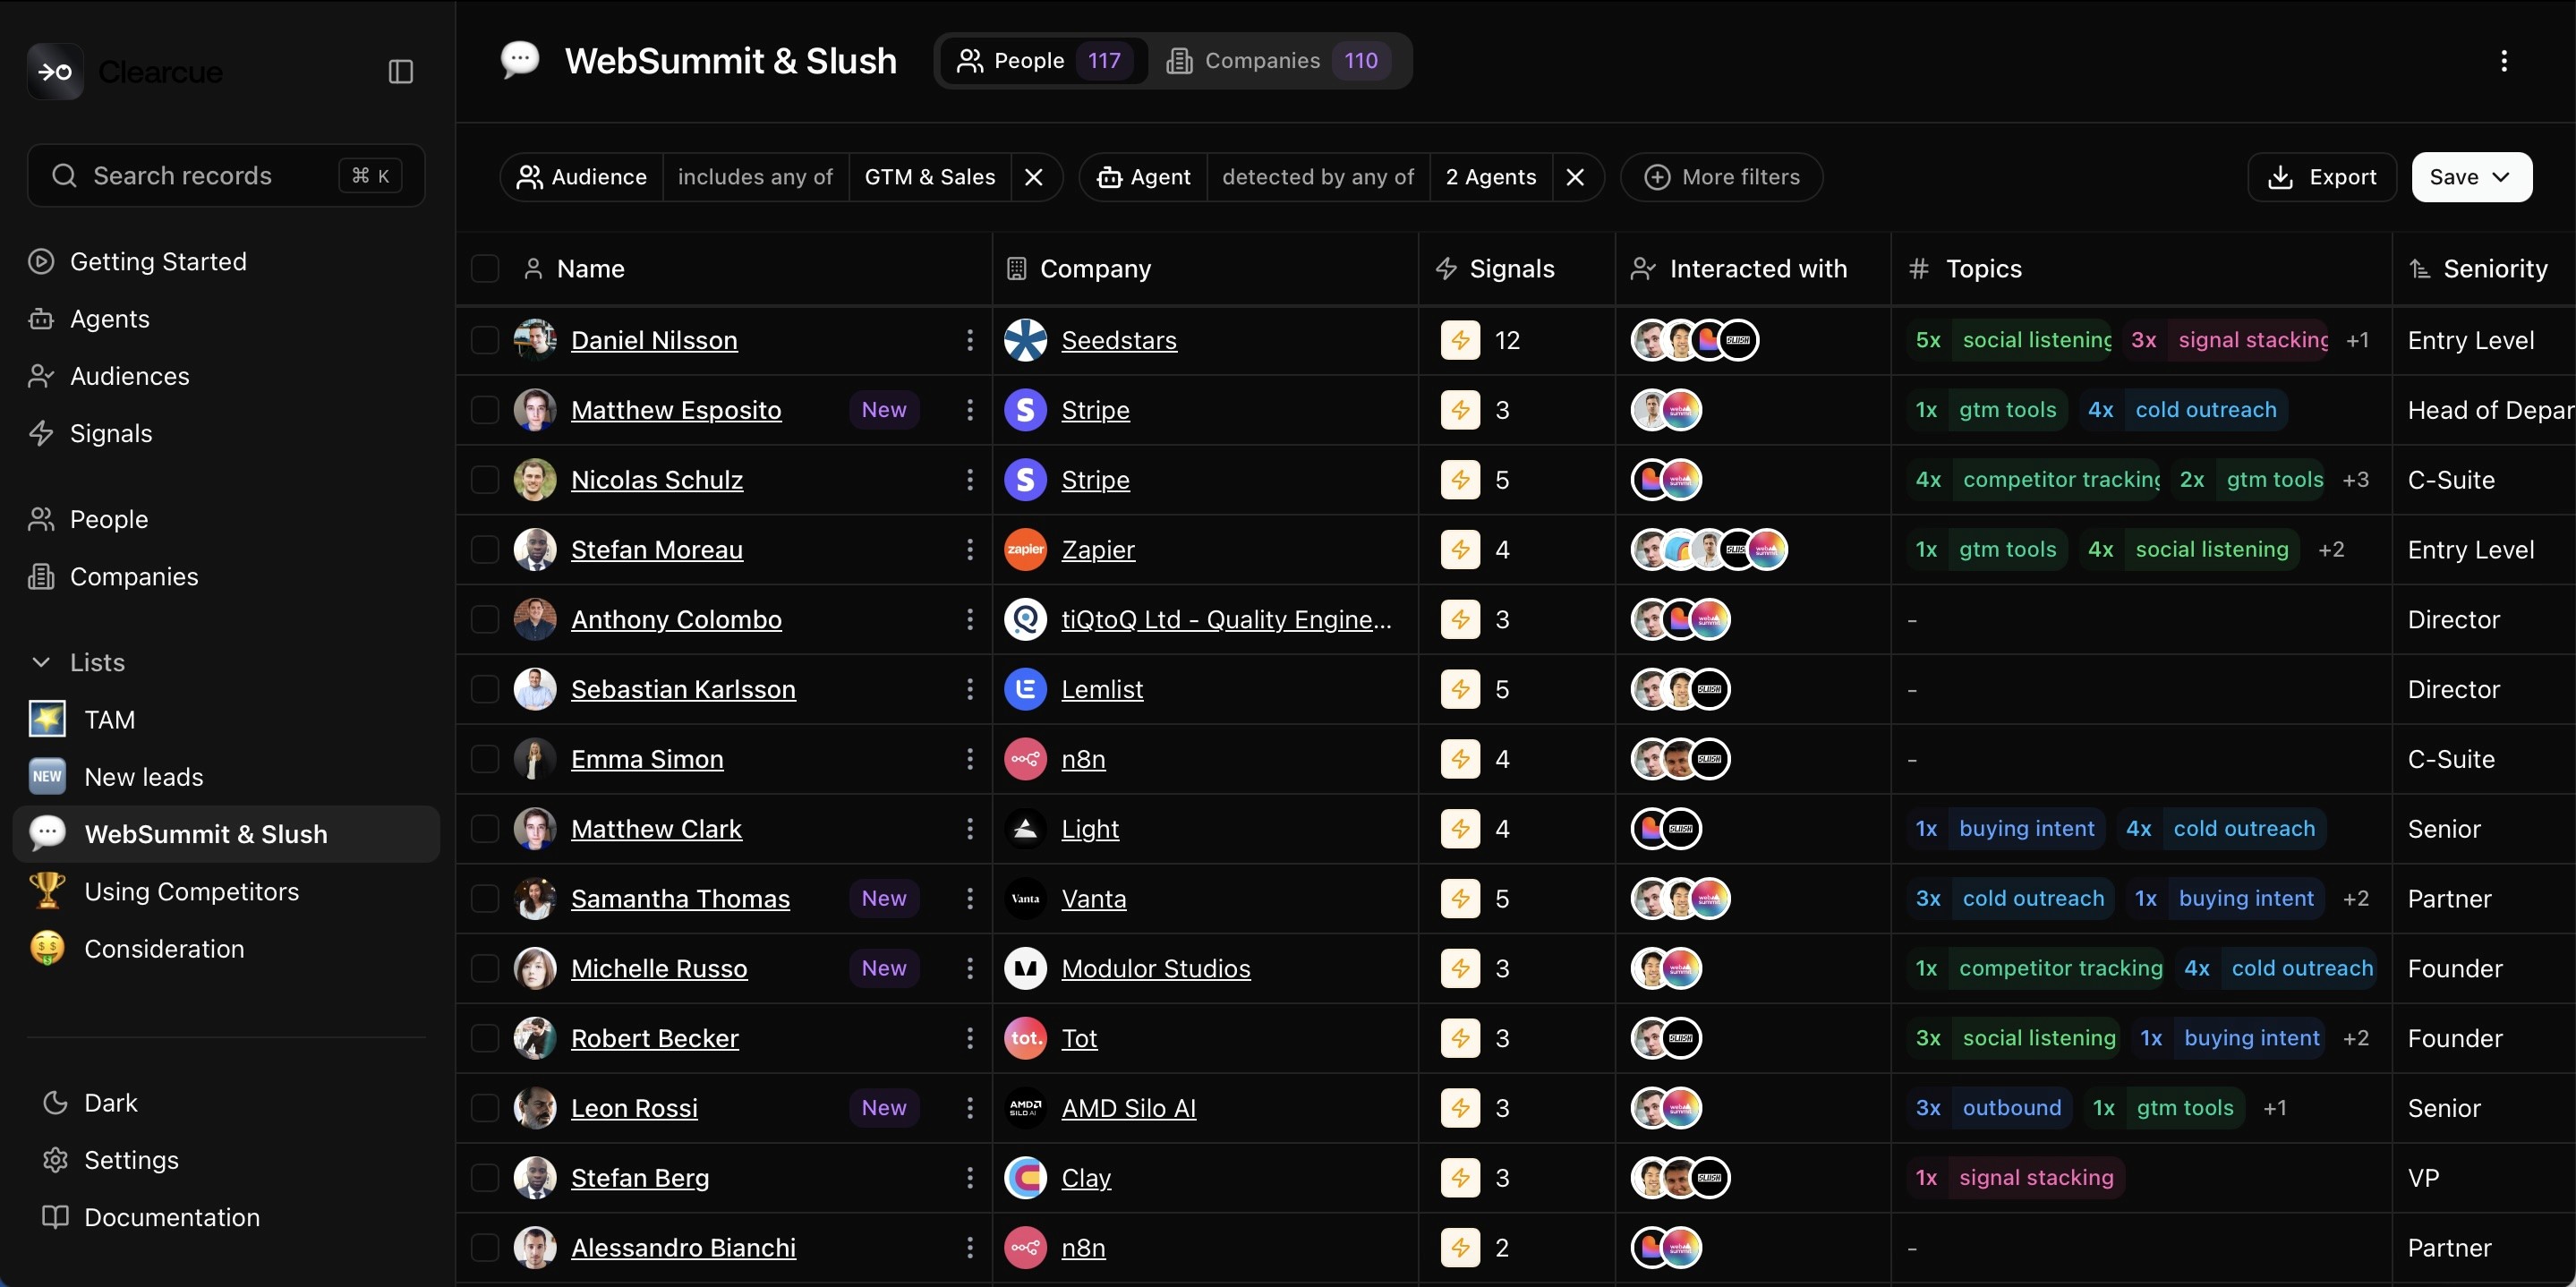Tick the checkbox beside Emma Simon
The image size is (2576, 1287).
485,759
